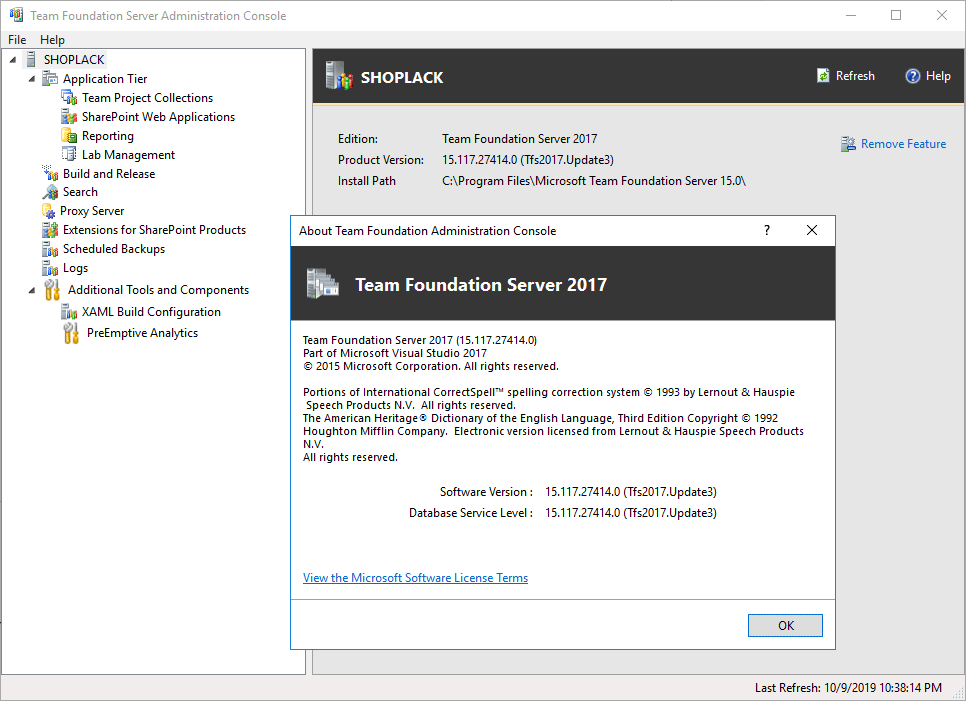
Task: Click the SHOPLACK server icon in tree
Action: click(x=31, y=59)
